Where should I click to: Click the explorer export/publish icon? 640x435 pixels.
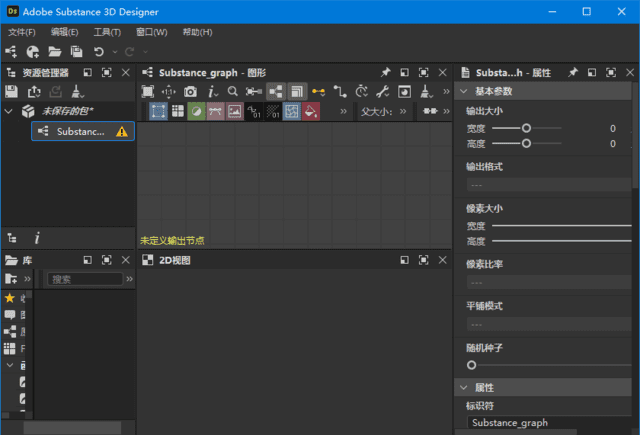(x=34, y=91)
